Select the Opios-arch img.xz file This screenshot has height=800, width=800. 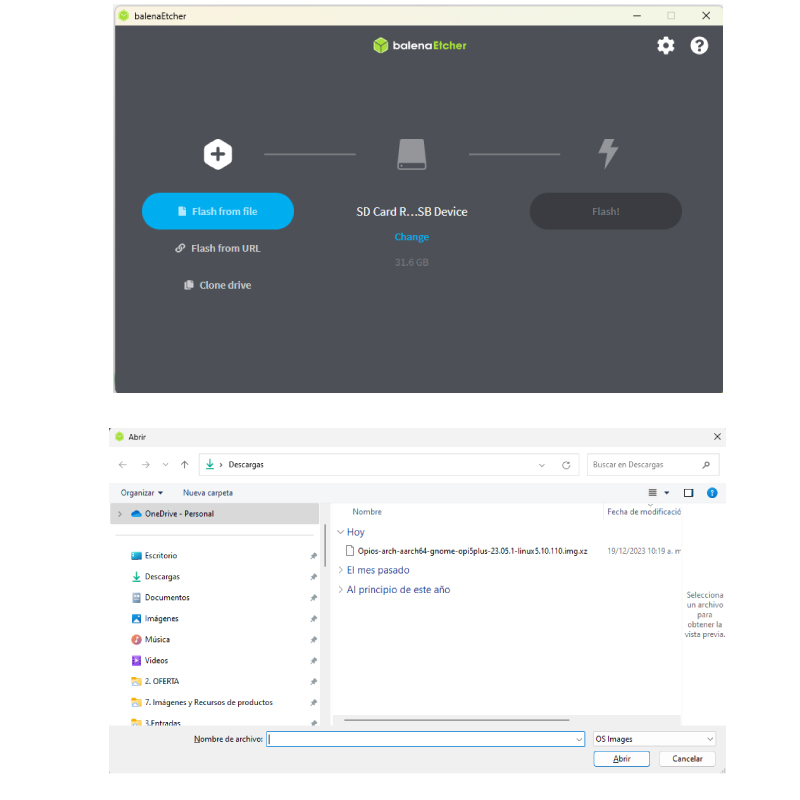pyautogui.click(x=472, y=551)
